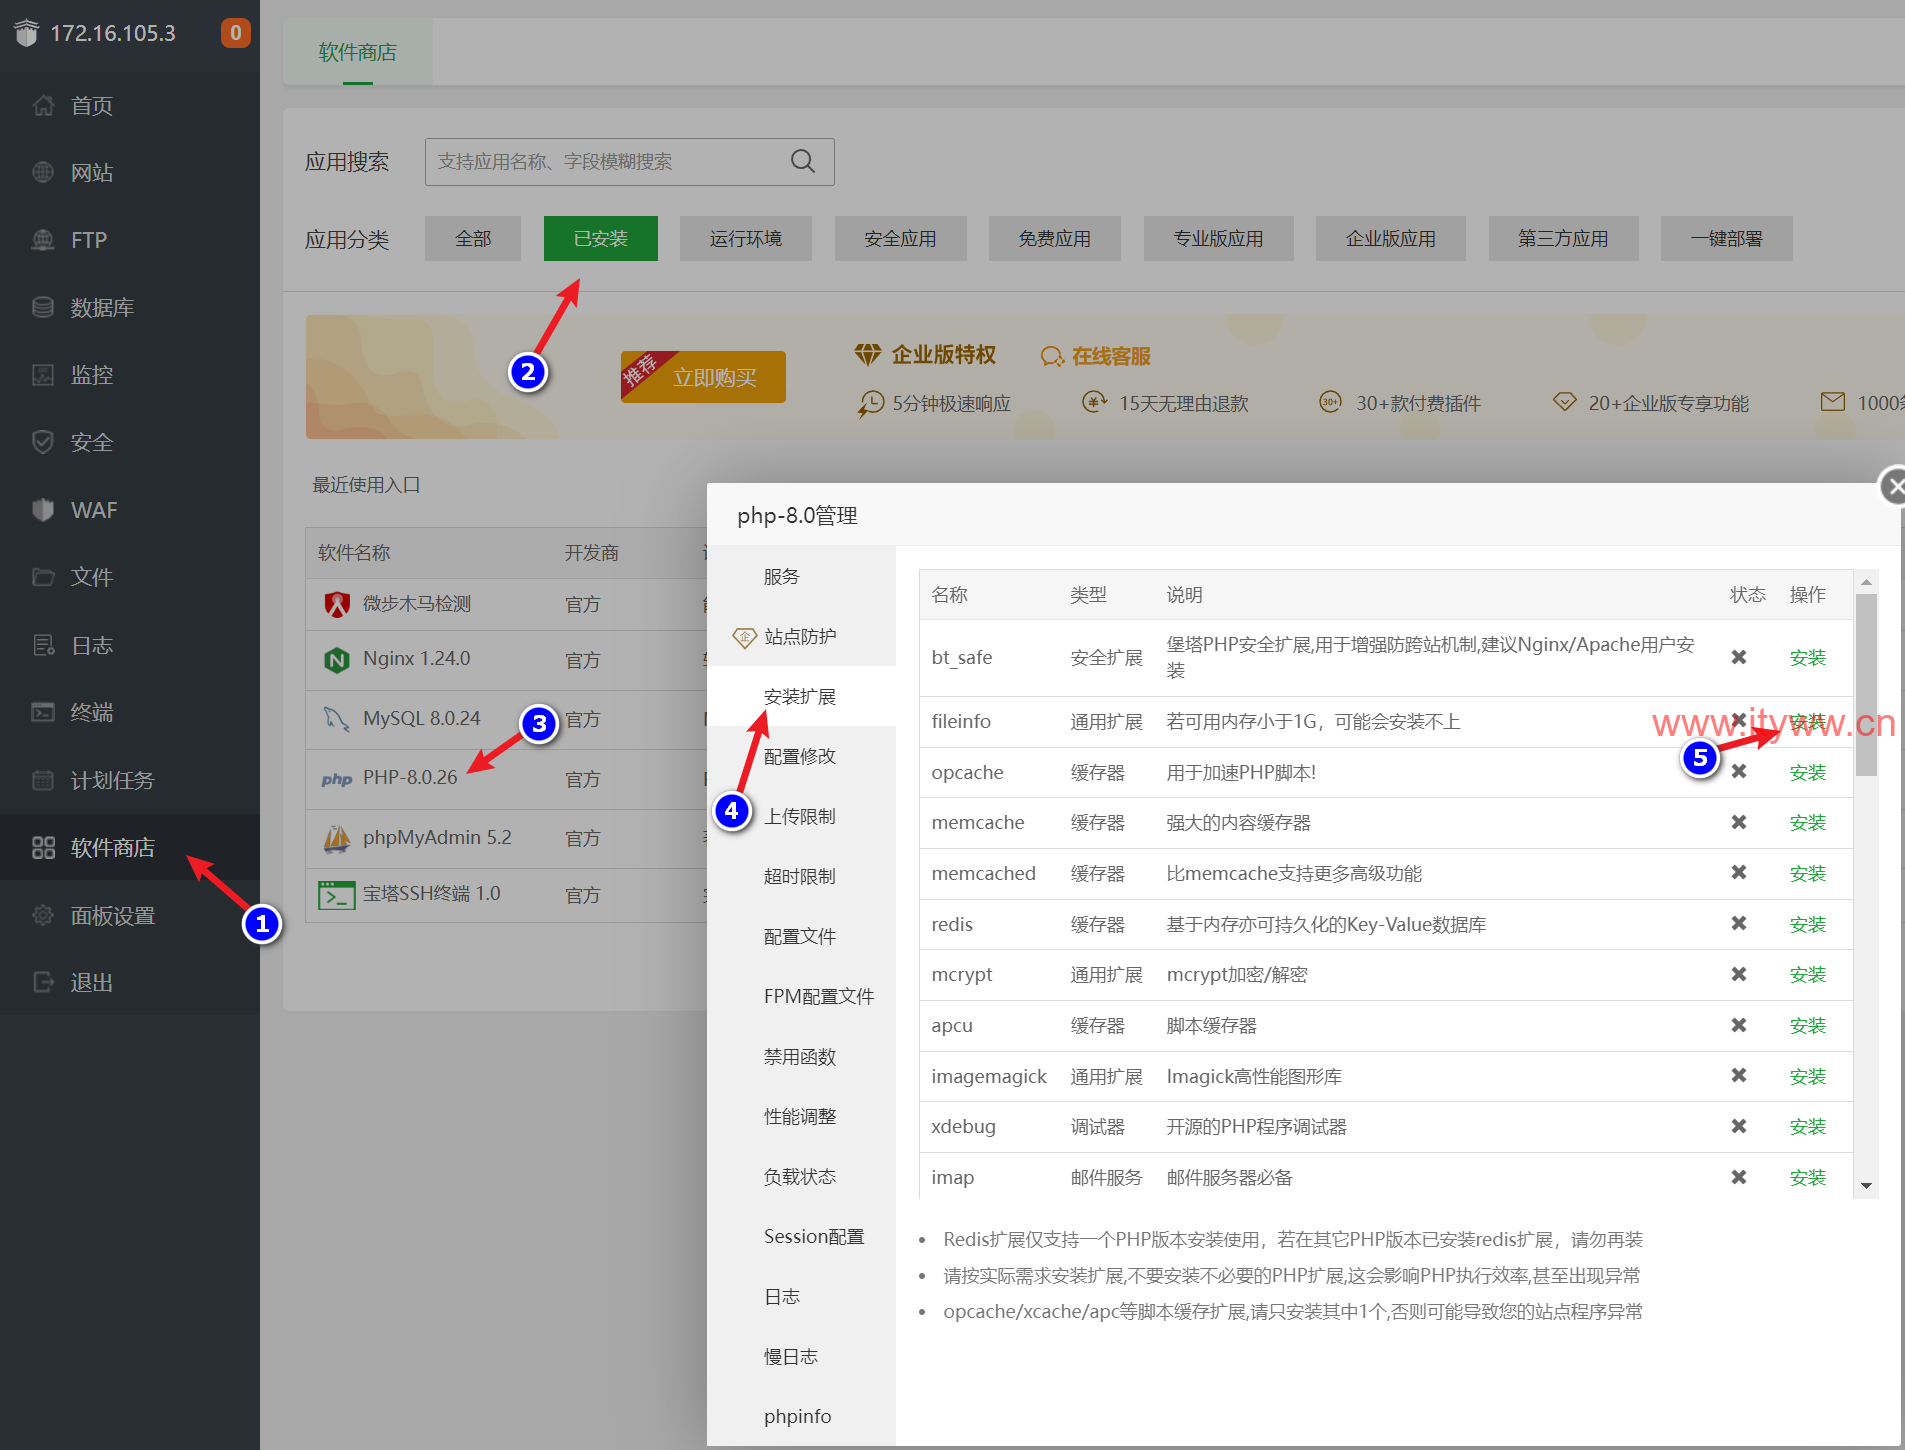Click the 微步木马检测 app icon

click(x=337, y=604)
